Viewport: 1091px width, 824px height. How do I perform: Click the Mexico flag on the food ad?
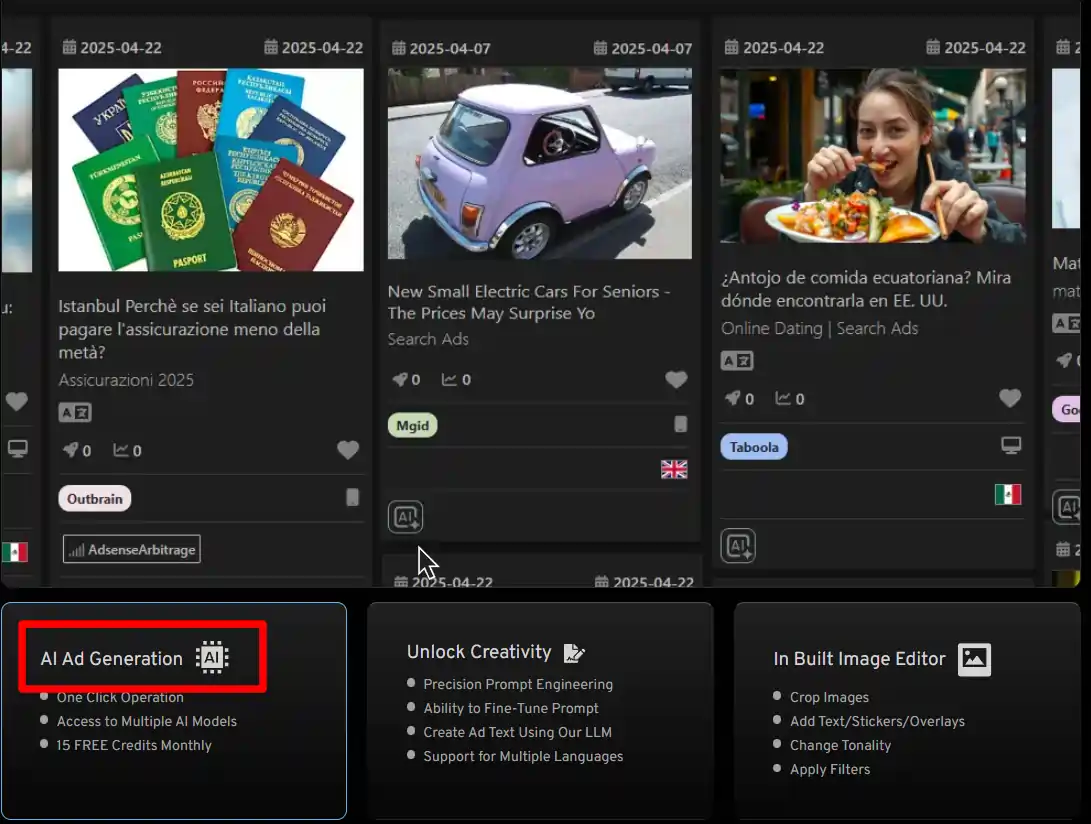click(x=1008, y=495)
